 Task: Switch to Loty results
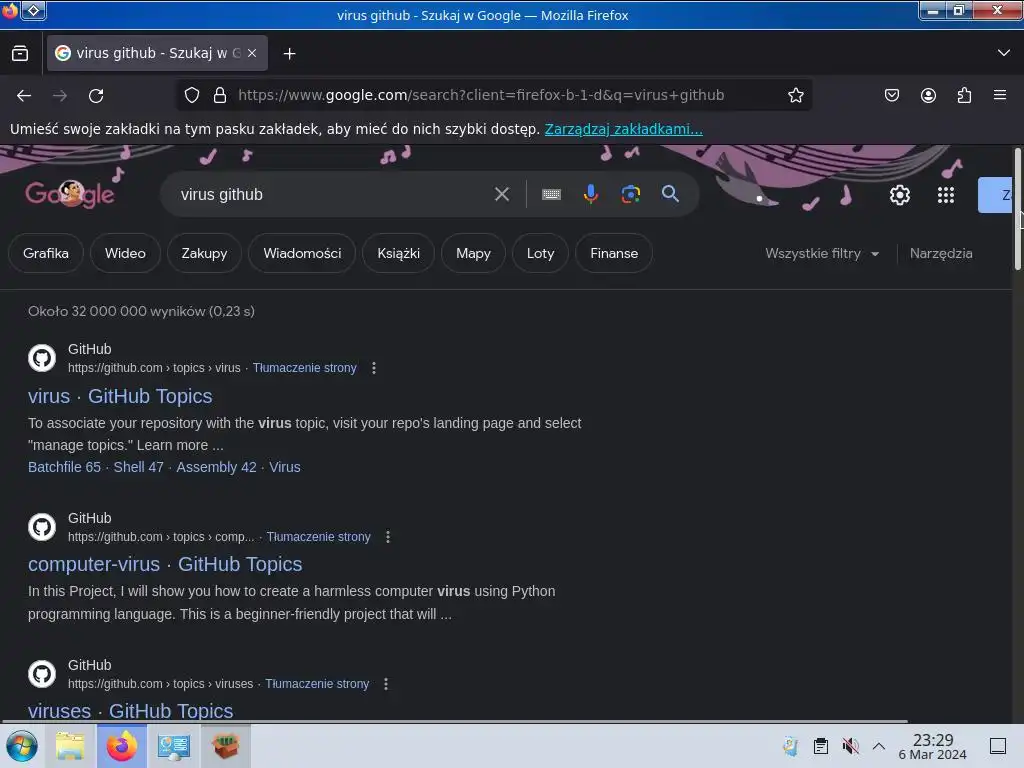[x=541, y=253]
